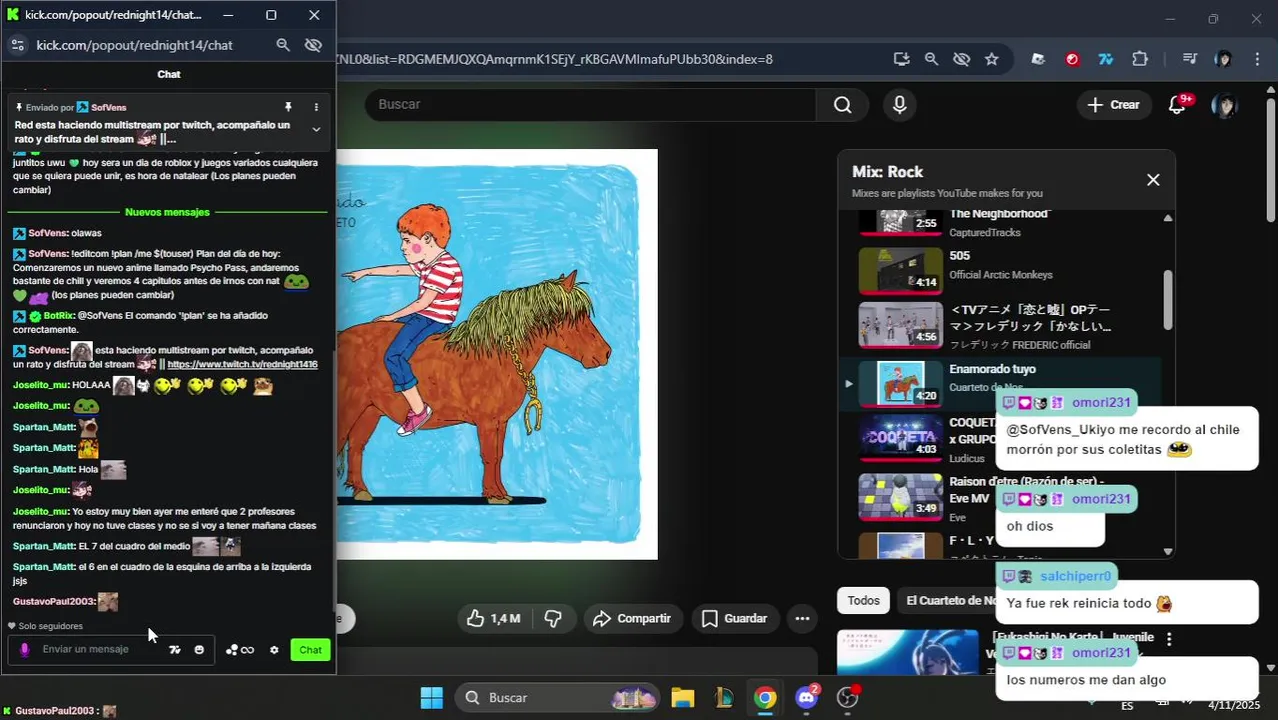Open pinned message three-dot options

[316, 107]
